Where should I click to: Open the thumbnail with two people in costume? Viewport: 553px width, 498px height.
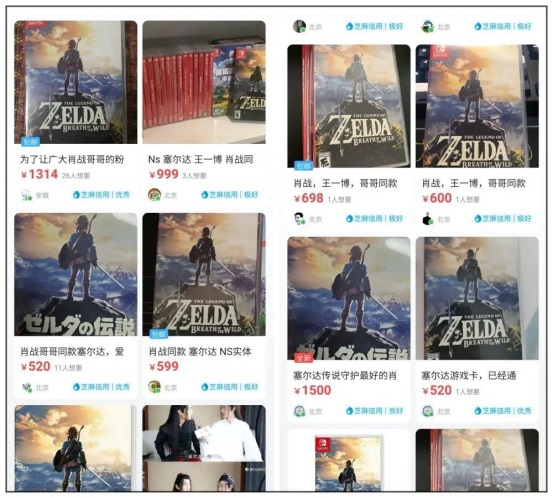point(204,448)
